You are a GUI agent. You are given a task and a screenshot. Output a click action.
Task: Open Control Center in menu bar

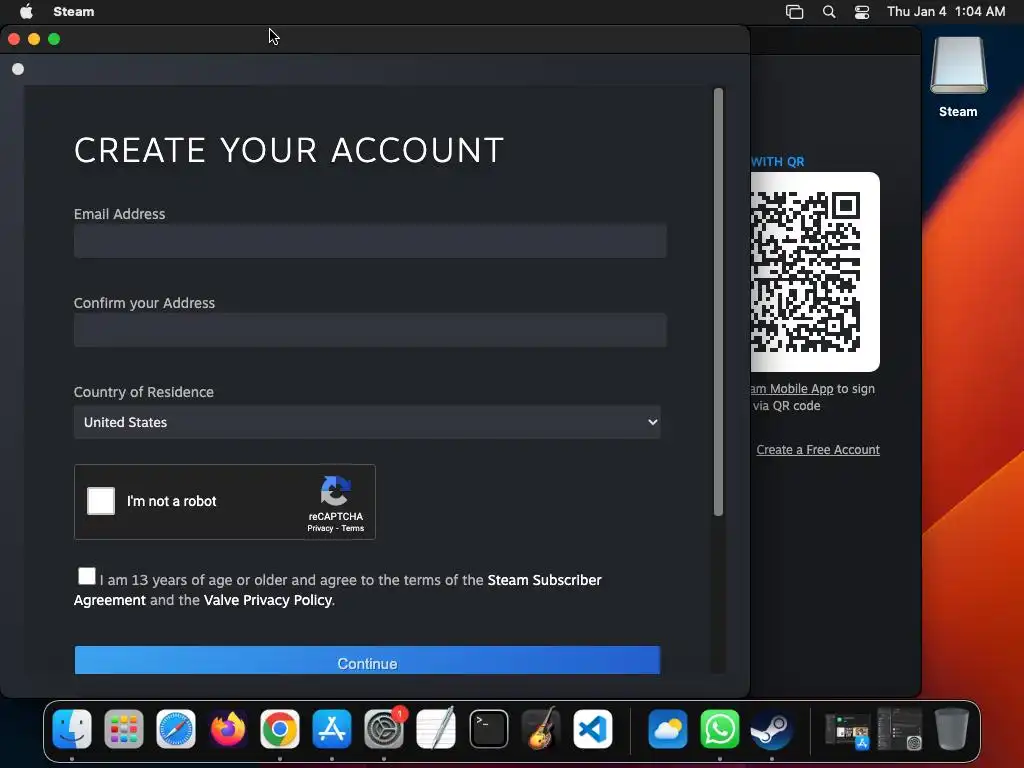tap(862, 12)
